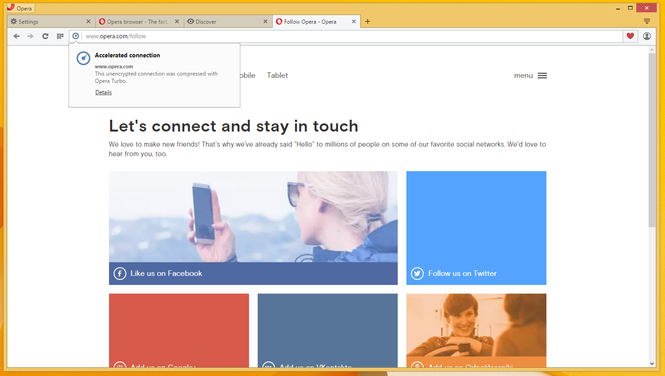Image resolution: width=665 pixels, height=376 pixels.
Task: Maximize the Opera window
Action: coord(630,8)
